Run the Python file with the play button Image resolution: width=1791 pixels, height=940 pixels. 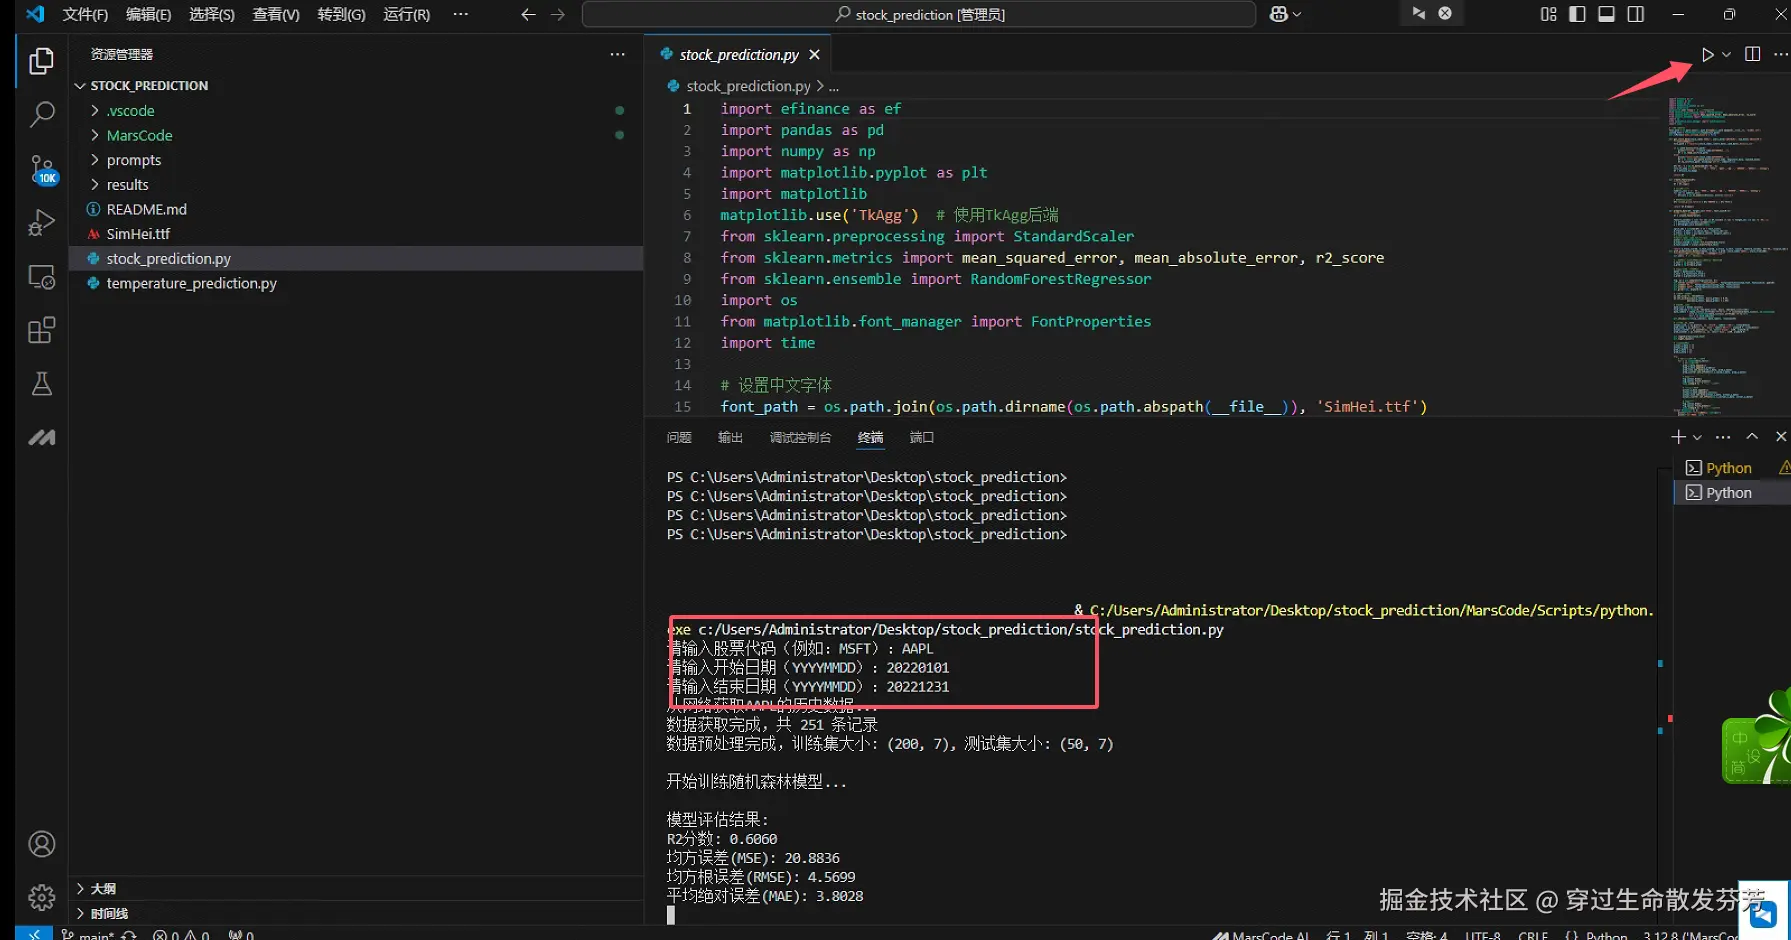pos(1707,54)
